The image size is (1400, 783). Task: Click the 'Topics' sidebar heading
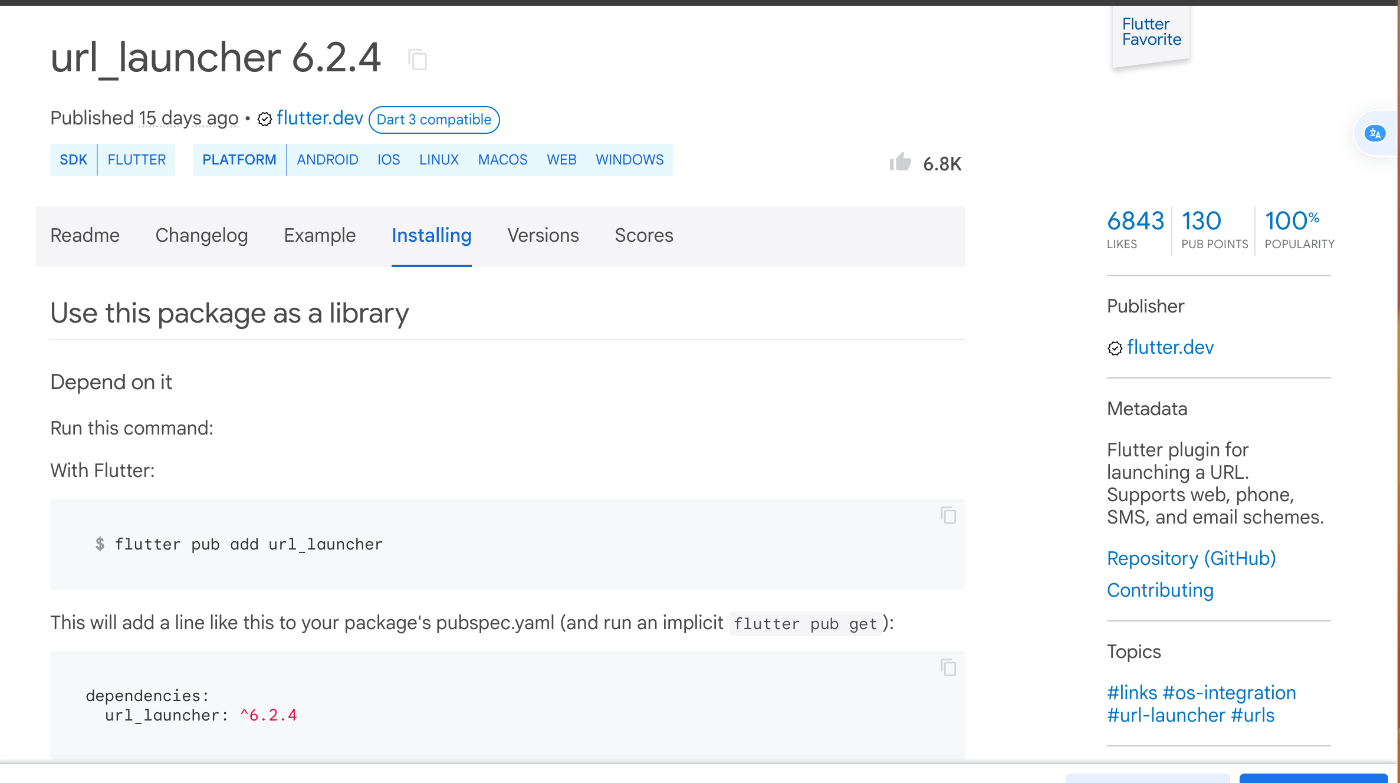tap(1134, 652)
